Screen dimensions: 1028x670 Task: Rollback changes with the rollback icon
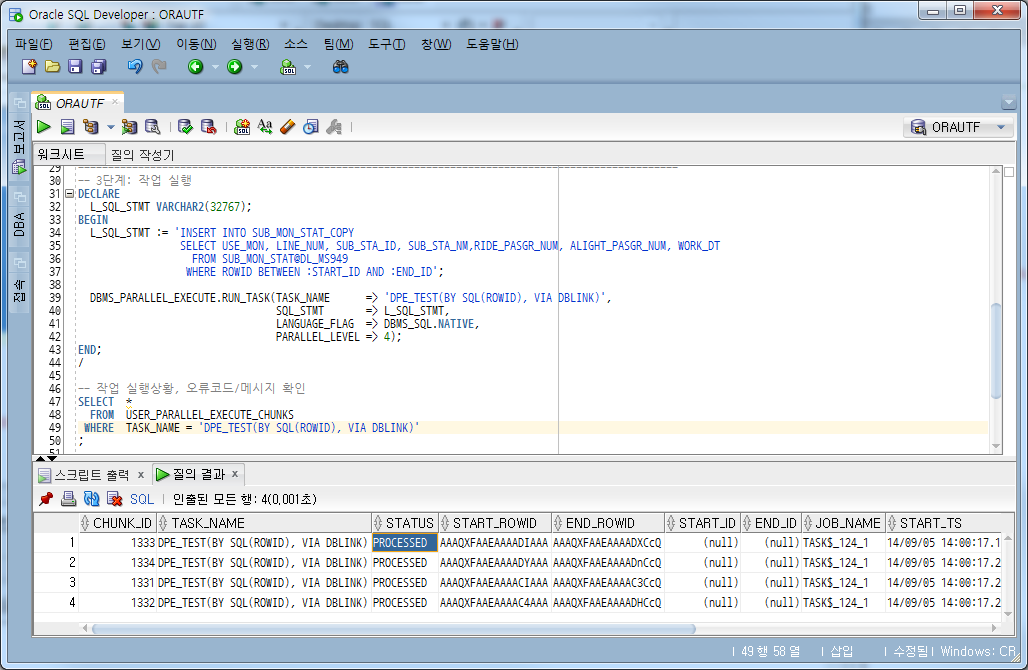click(208, 127)
